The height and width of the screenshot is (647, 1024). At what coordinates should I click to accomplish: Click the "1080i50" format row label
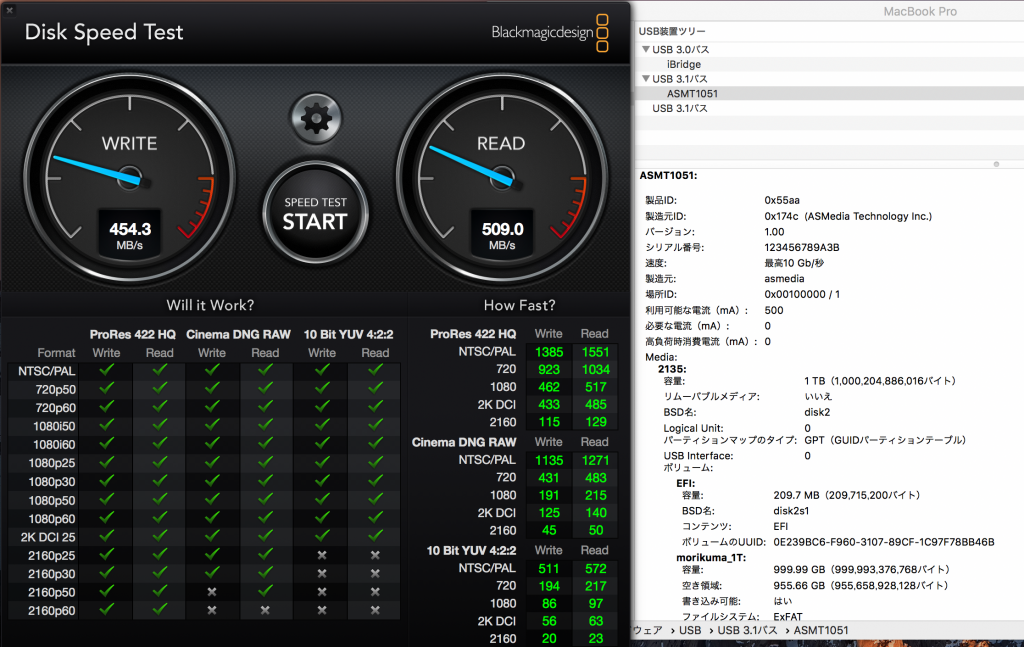(x=54, y=426)
